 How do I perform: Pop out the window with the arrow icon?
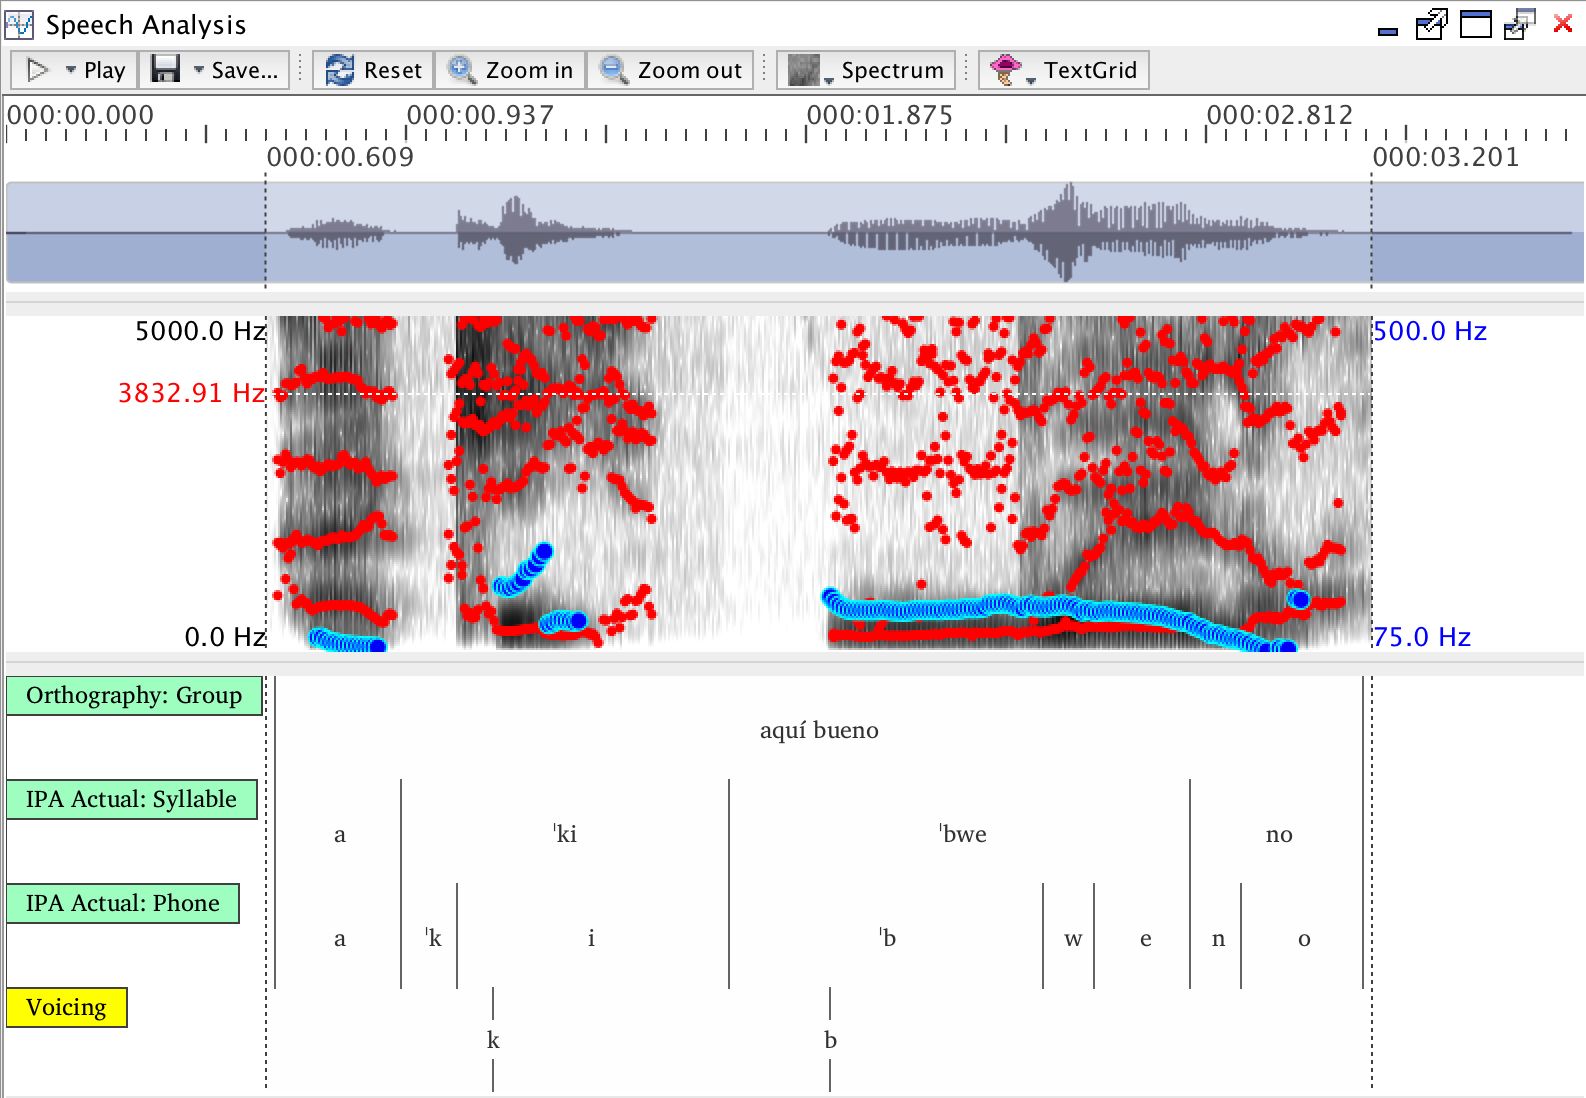click(1431, 24)
